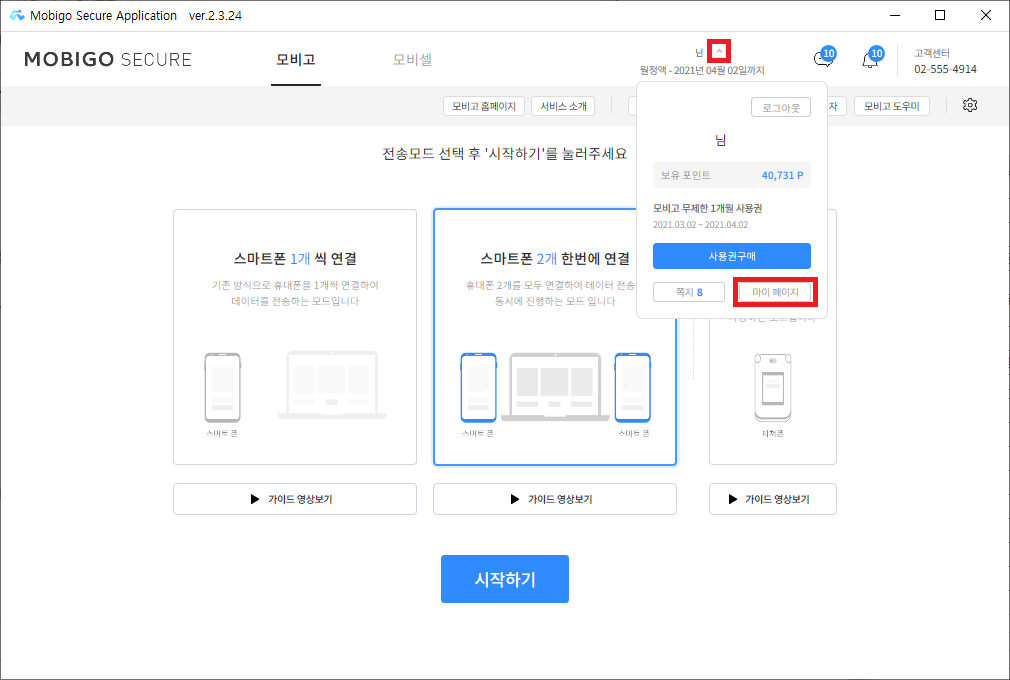Play guide video for single smartphone mode
The width and height of the screenshot is (1010, 680).
point(295,499)
